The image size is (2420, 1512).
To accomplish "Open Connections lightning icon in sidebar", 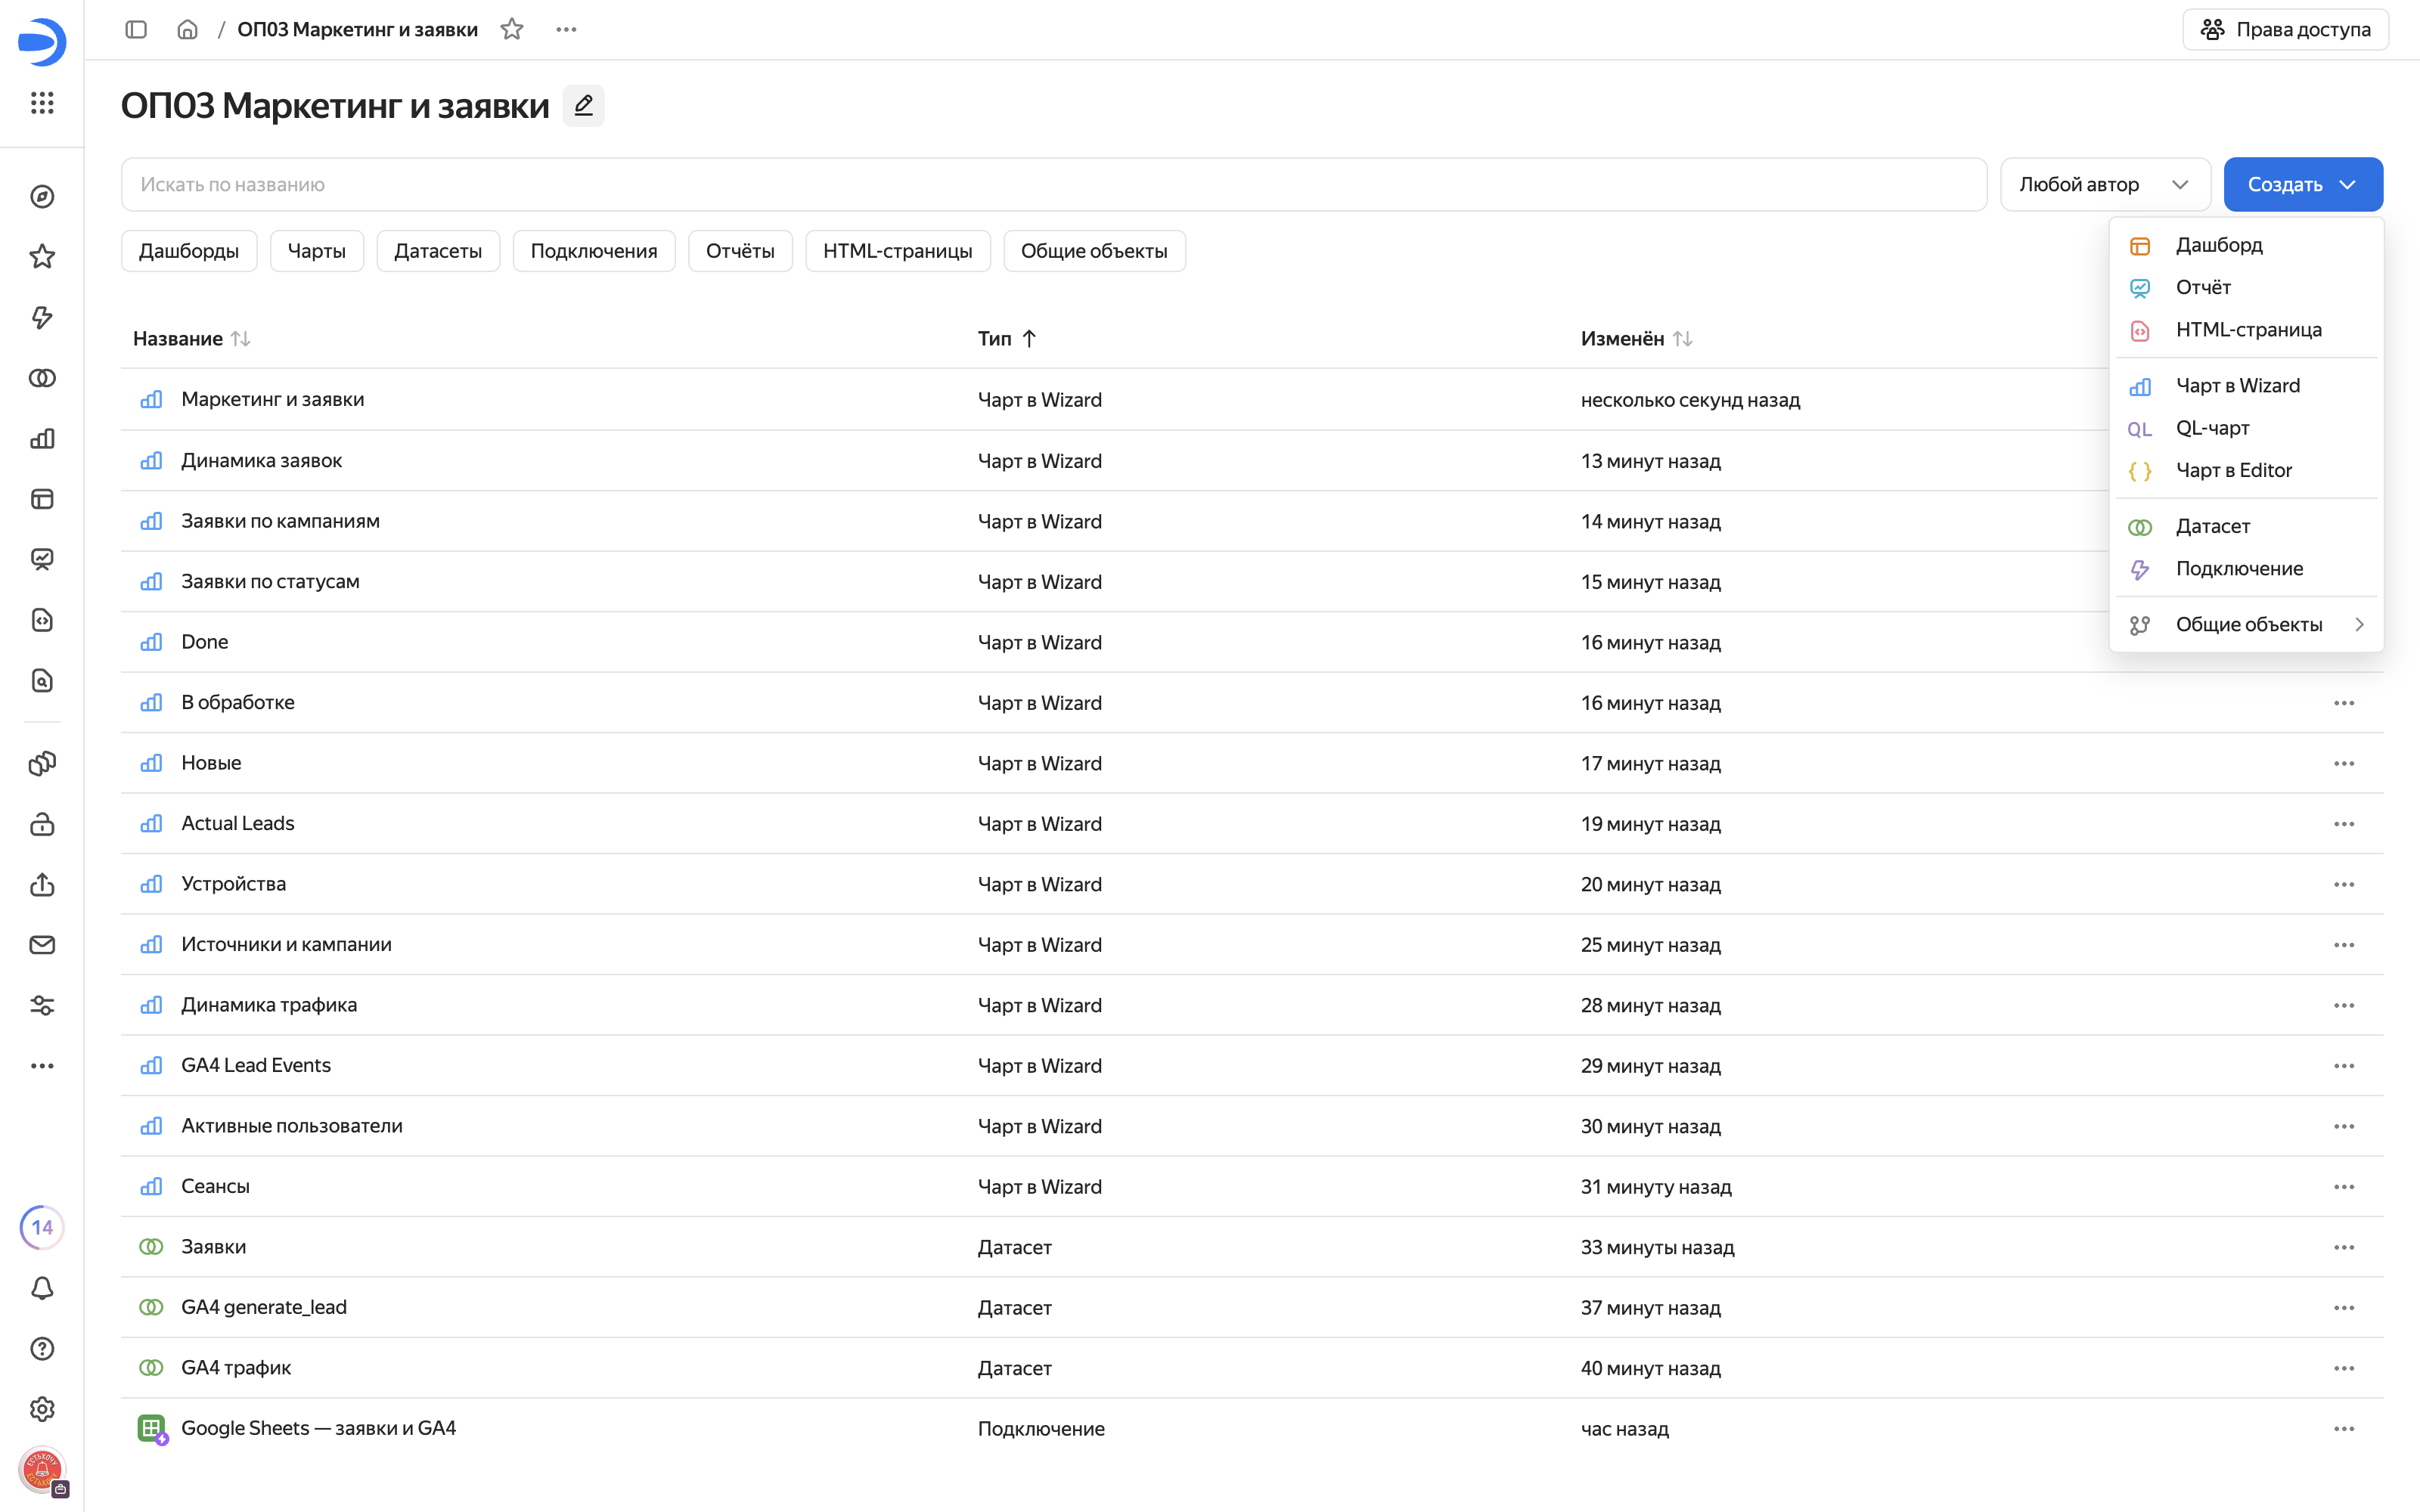I will point(42,318).
